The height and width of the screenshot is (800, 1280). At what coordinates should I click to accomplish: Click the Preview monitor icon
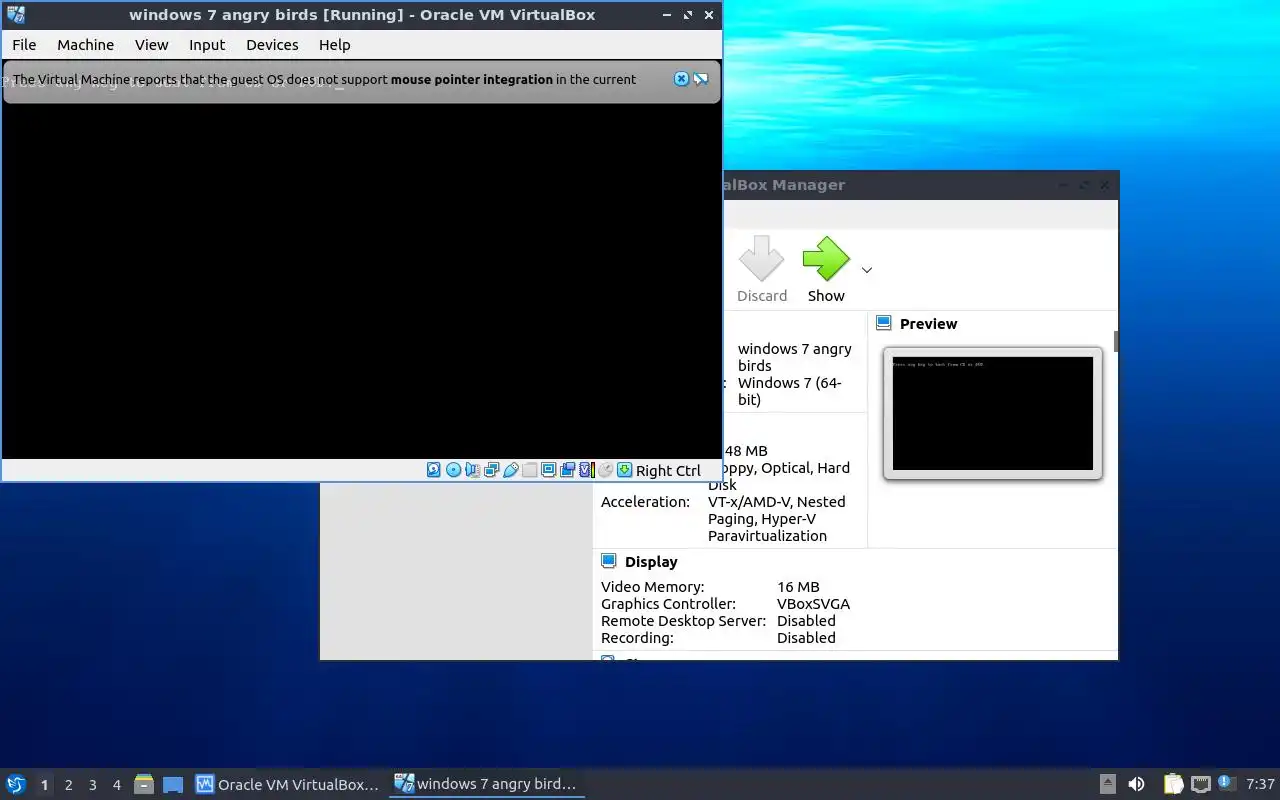coord(883,323)
